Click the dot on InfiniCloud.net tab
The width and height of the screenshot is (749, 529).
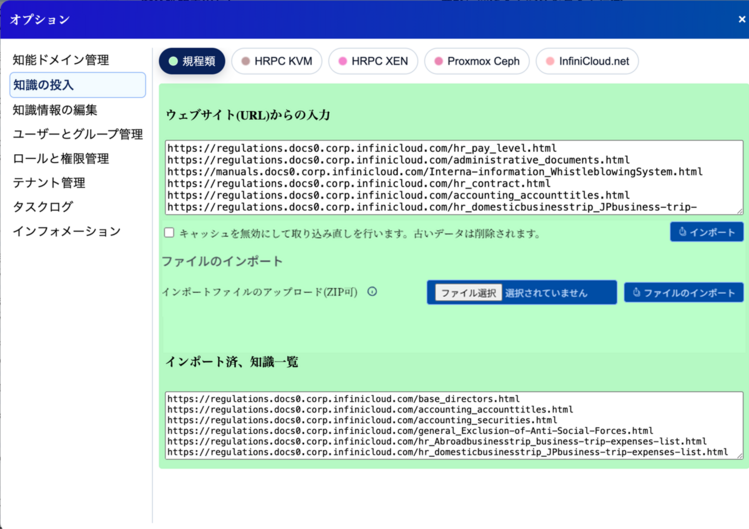point(550,62)
